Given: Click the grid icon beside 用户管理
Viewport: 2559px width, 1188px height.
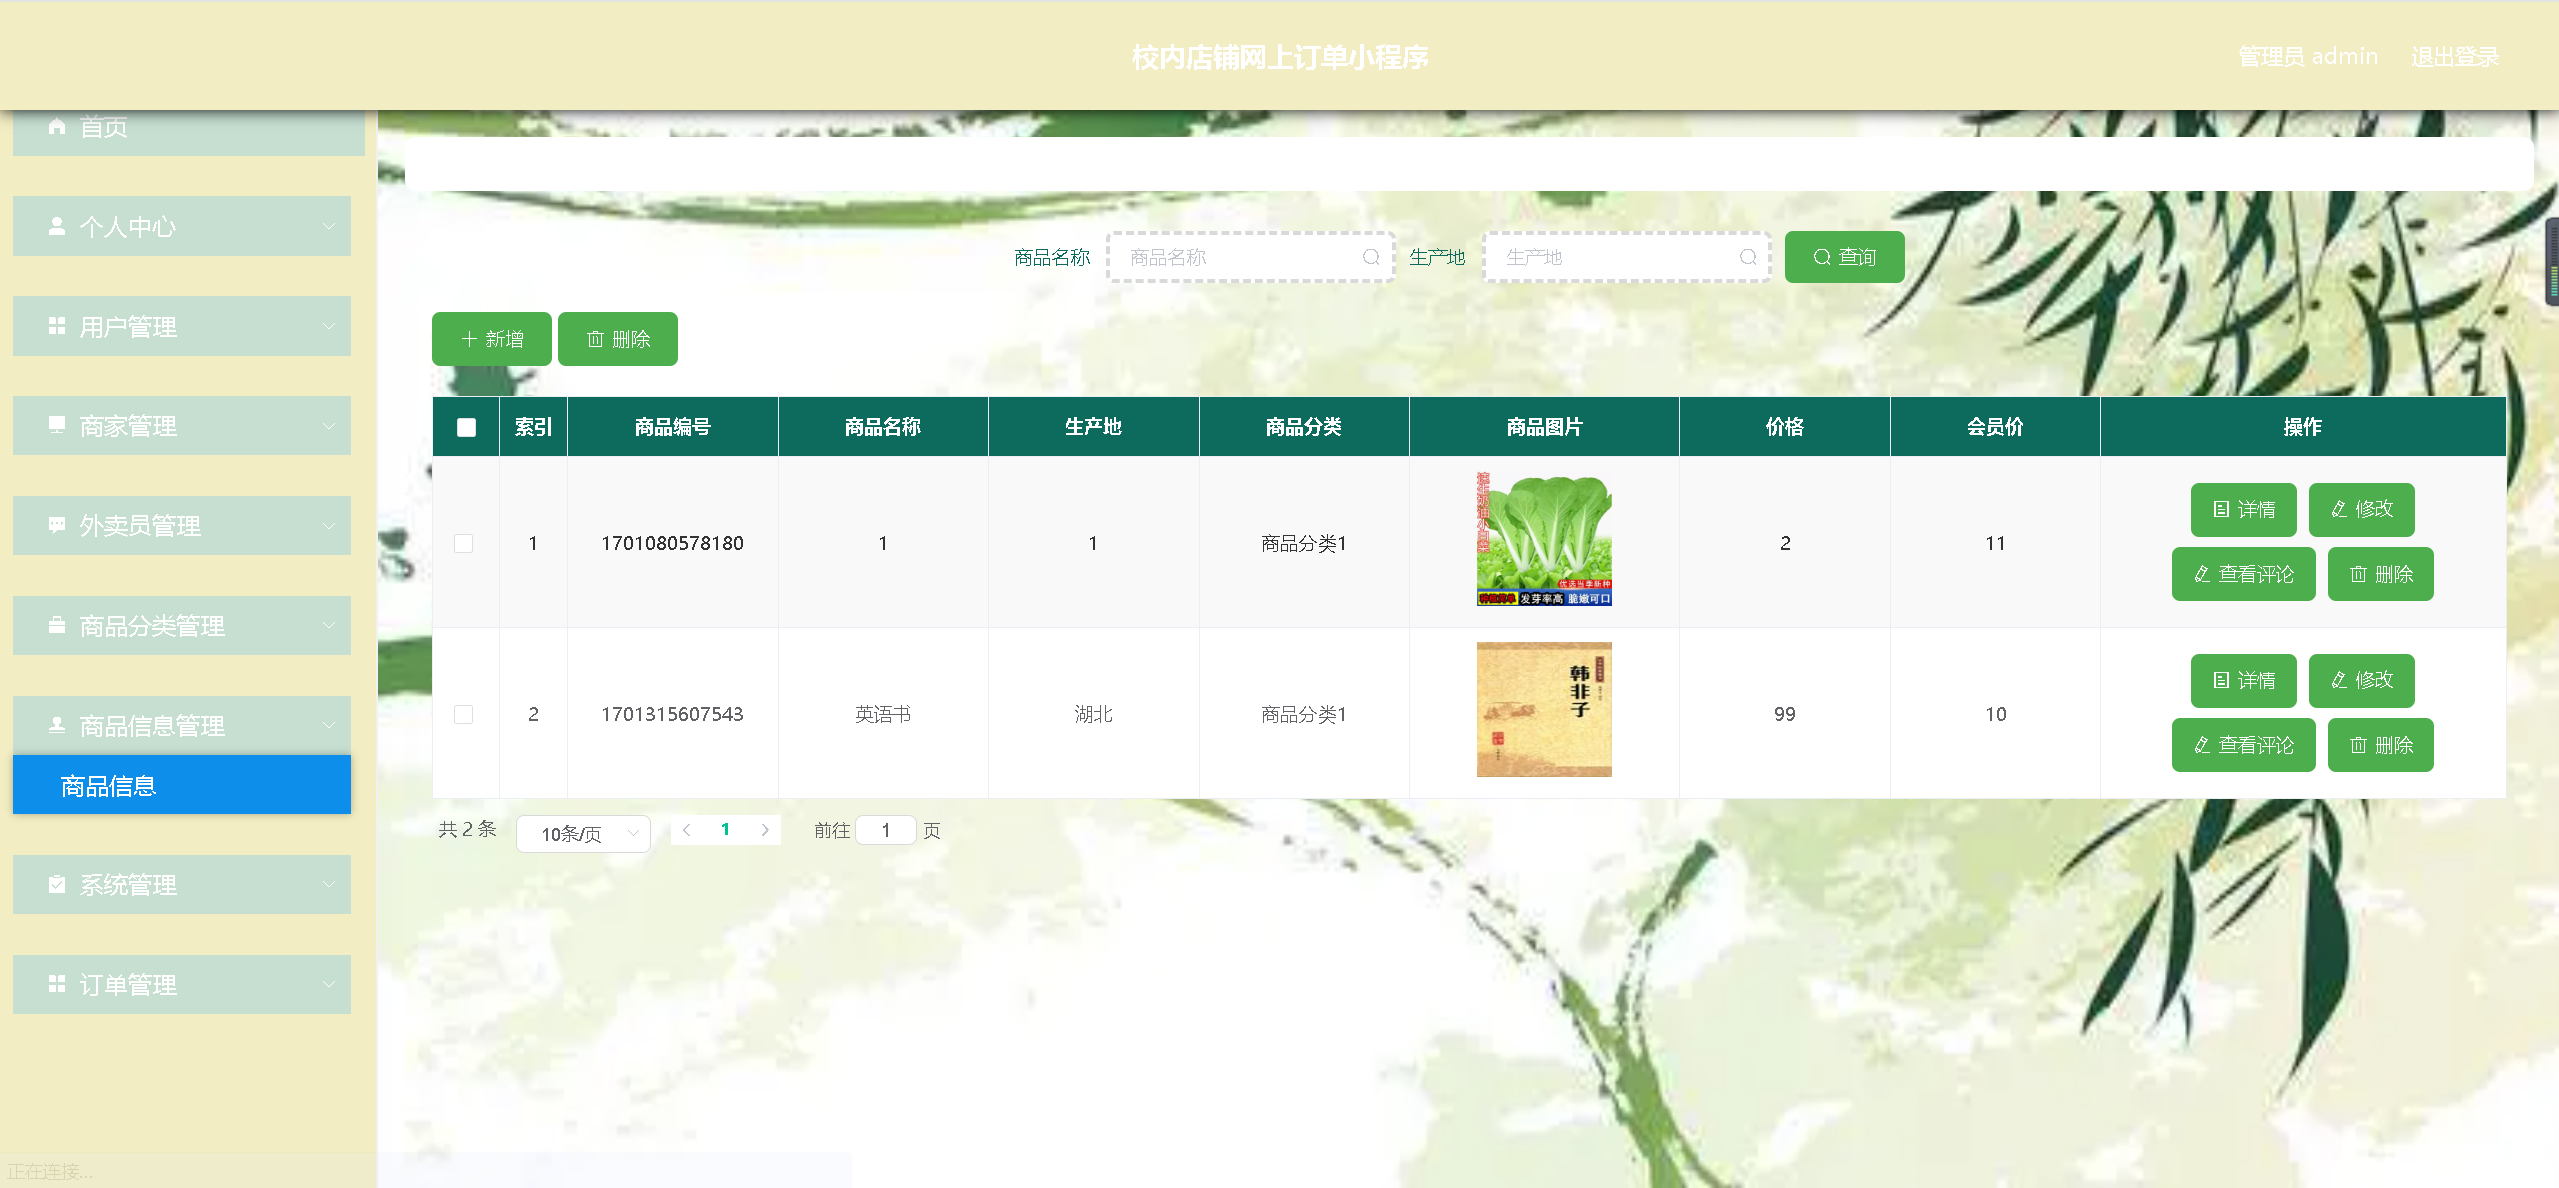Looking at the screenshot, I should (57, 326).
